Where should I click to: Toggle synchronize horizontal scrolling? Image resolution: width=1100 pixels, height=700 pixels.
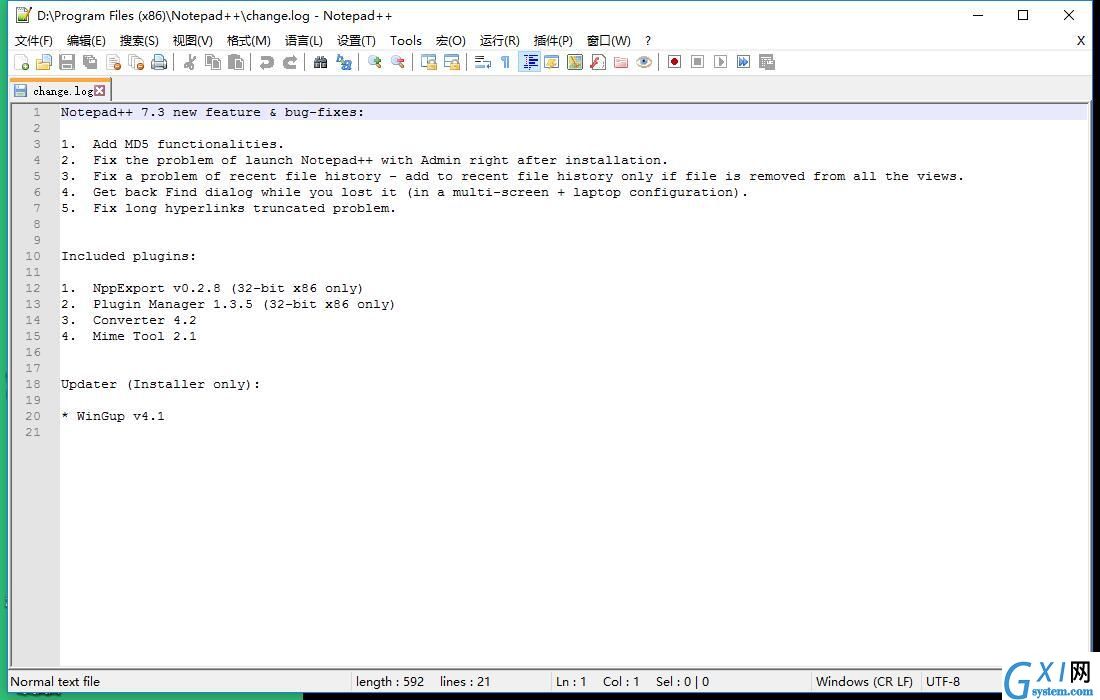[452, 62]
